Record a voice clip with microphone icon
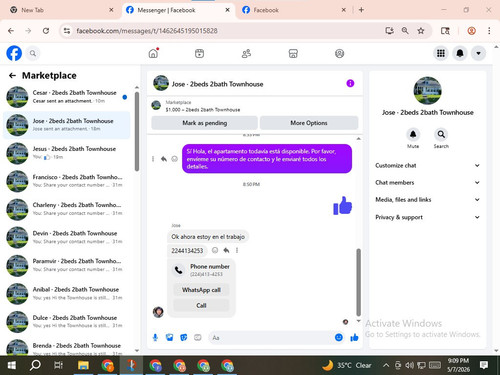This screenshot has width=500, height=375. 155,338
